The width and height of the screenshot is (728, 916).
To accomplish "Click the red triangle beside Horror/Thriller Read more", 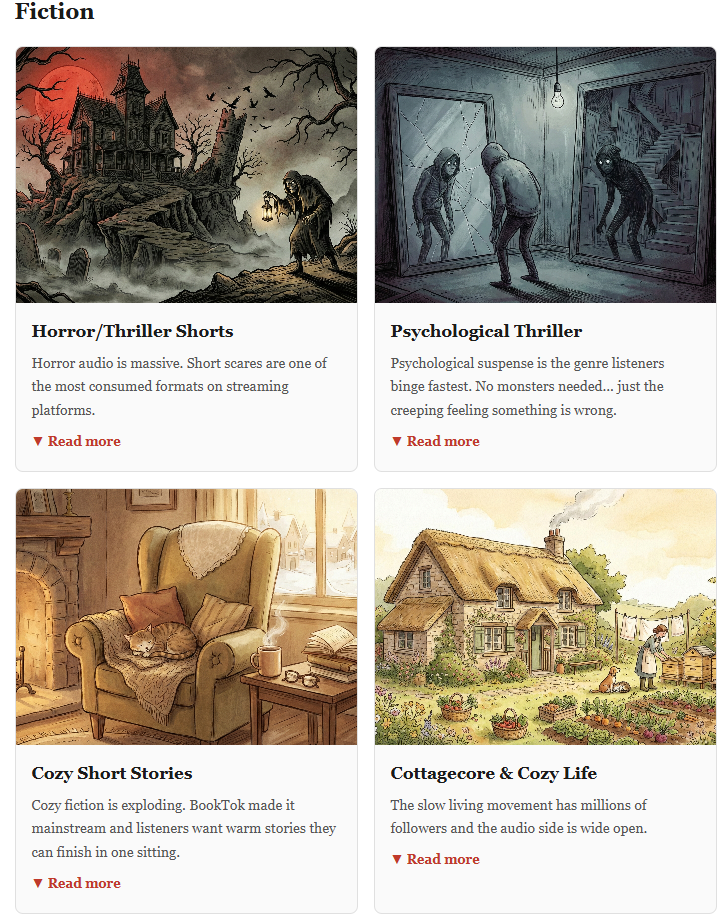I will pyautogui.click(x=37, y=441).
